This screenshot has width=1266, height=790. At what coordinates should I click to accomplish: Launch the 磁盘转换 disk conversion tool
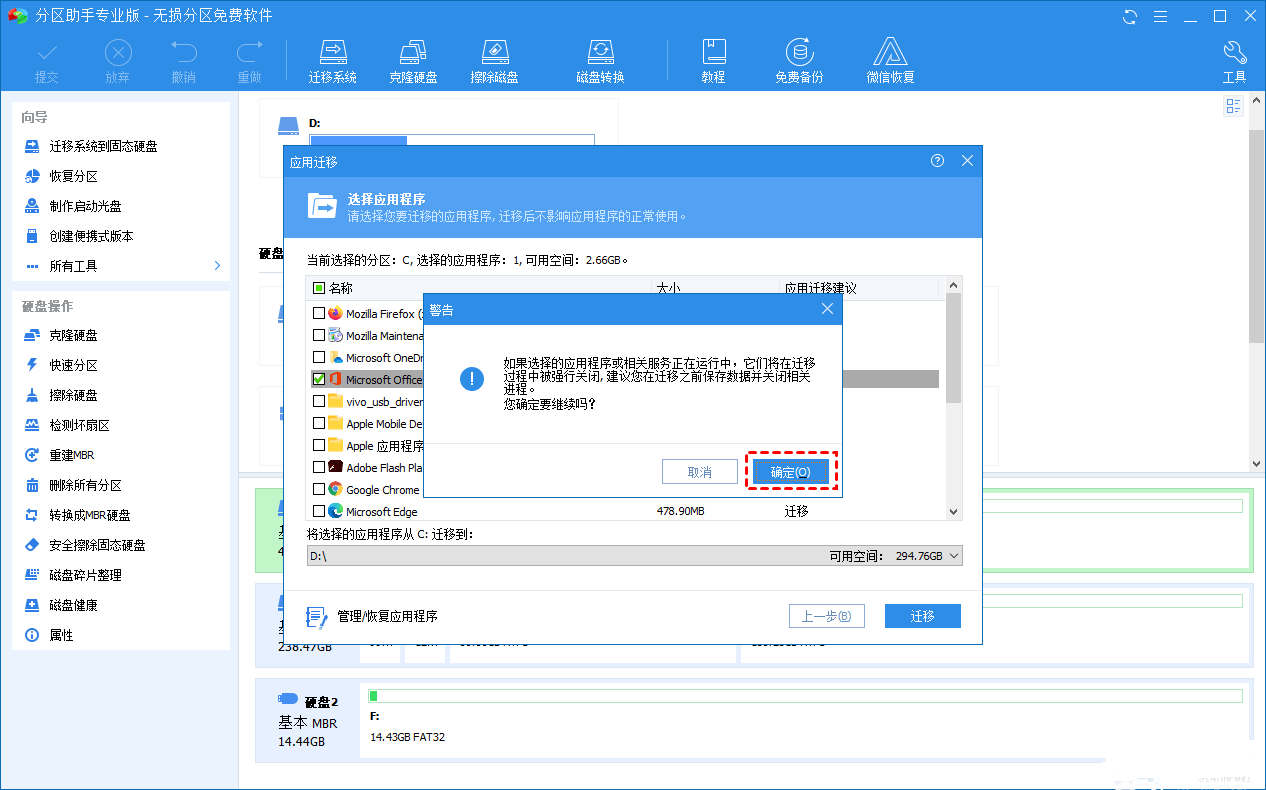tap(600, 58)
